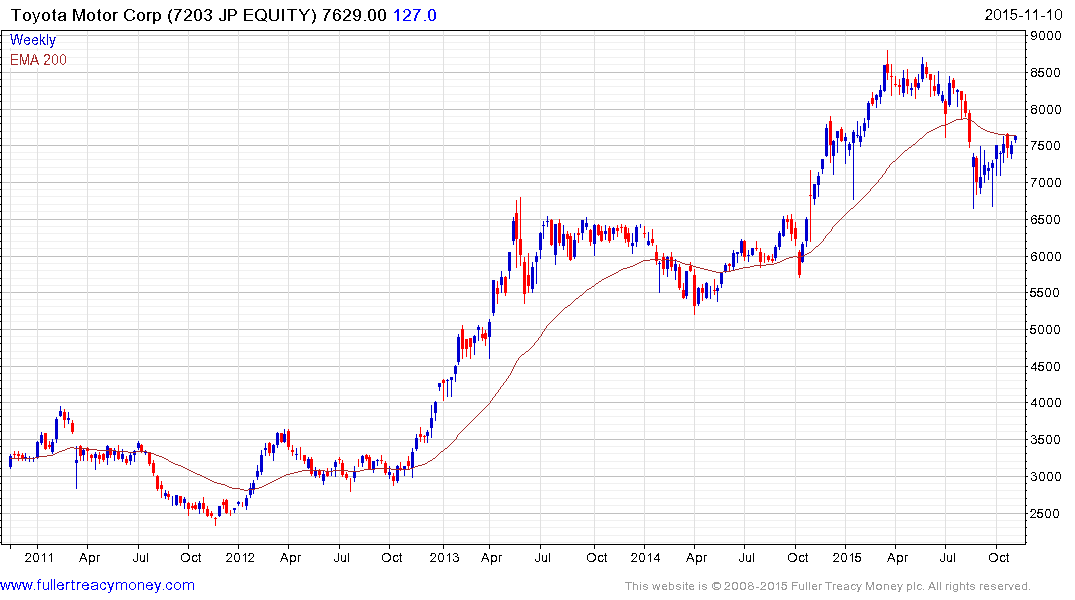The image size is (1075, 600).
Task: Select the 2013 year axis label
Action: [x=444, y=557]
